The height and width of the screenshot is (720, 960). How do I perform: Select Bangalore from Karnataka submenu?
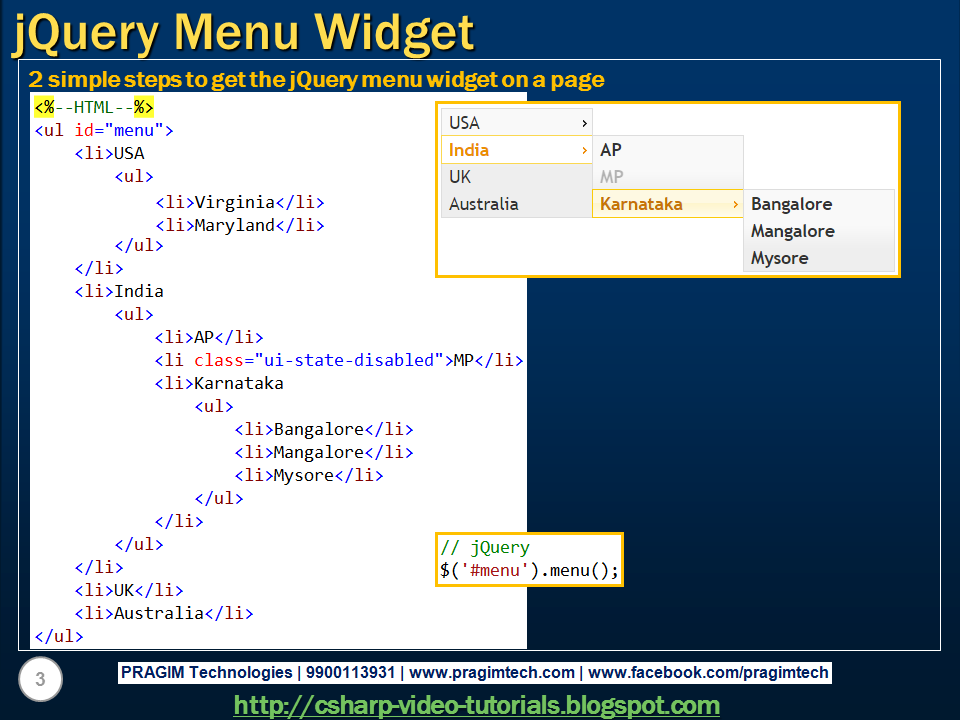(x=791, y=203)
